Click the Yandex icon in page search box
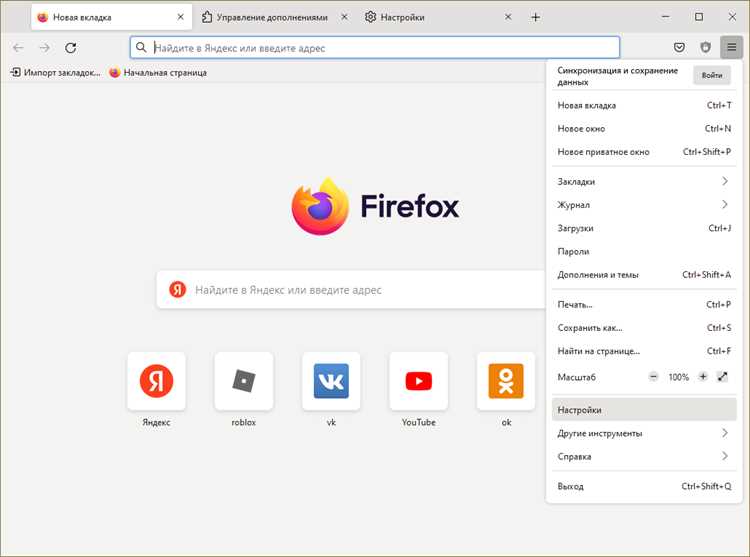 (x=177, y=289)
